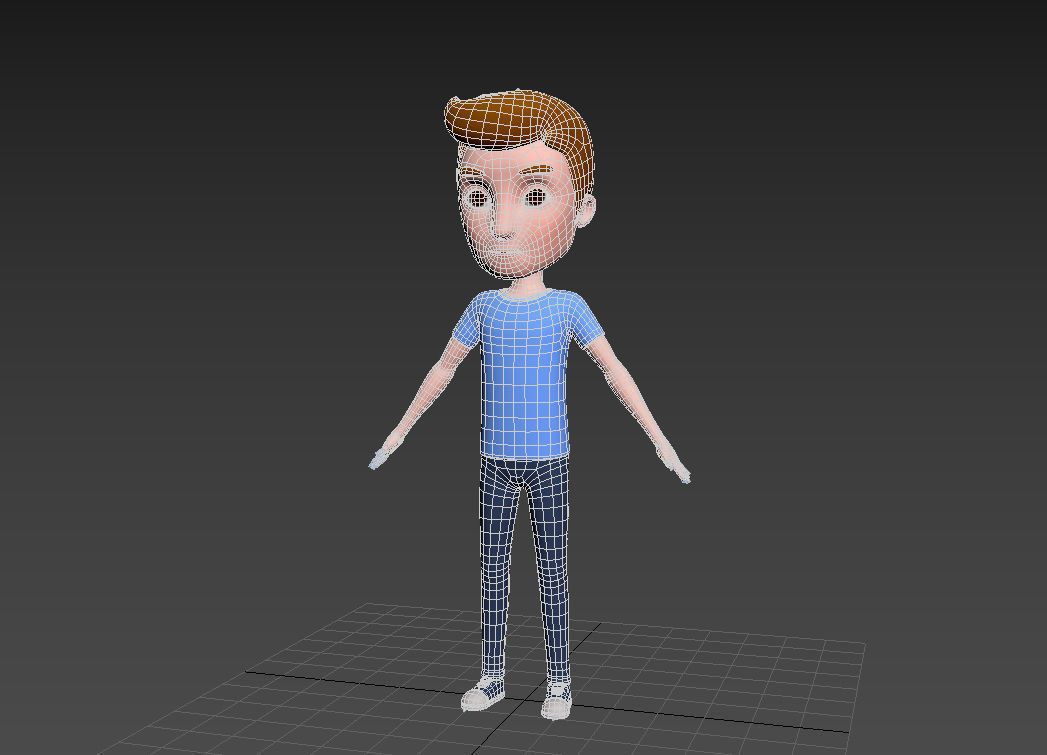Click the hand at the viewer's right

click(x=676, y=466)
